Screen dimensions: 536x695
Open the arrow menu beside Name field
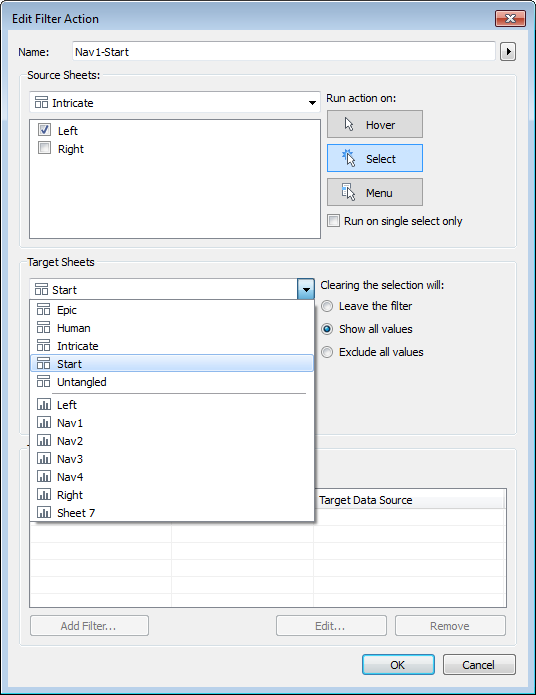508,52
